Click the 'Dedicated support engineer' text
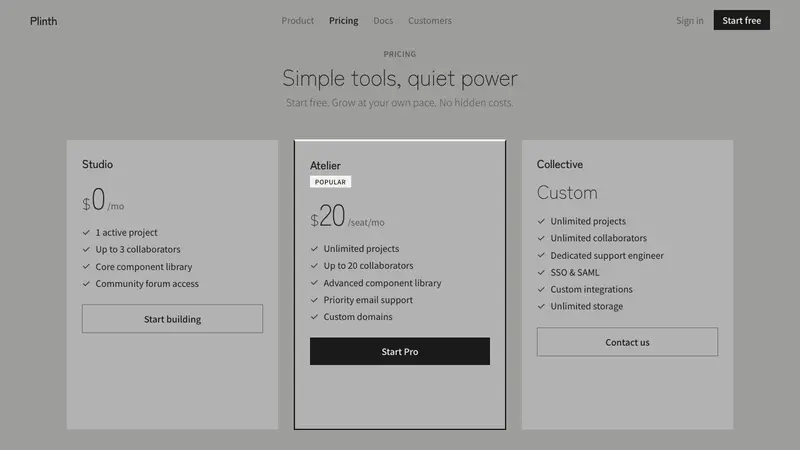The width and height of the screenshot is (800, 450). click(607, 255)
